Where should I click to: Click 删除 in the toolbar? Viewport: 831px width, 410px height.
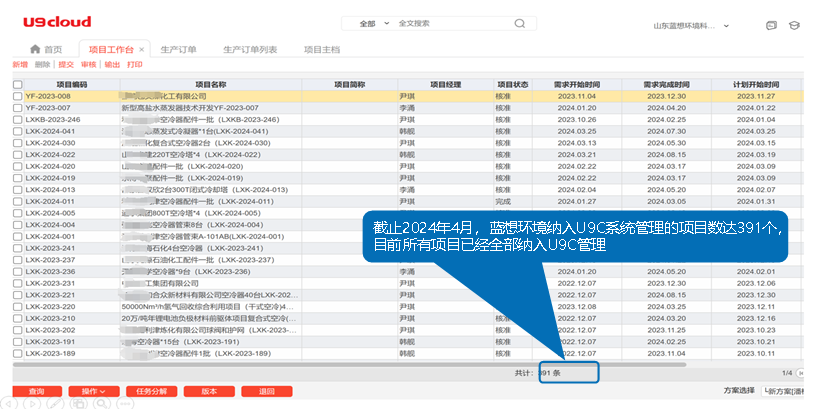click(42, 65)
